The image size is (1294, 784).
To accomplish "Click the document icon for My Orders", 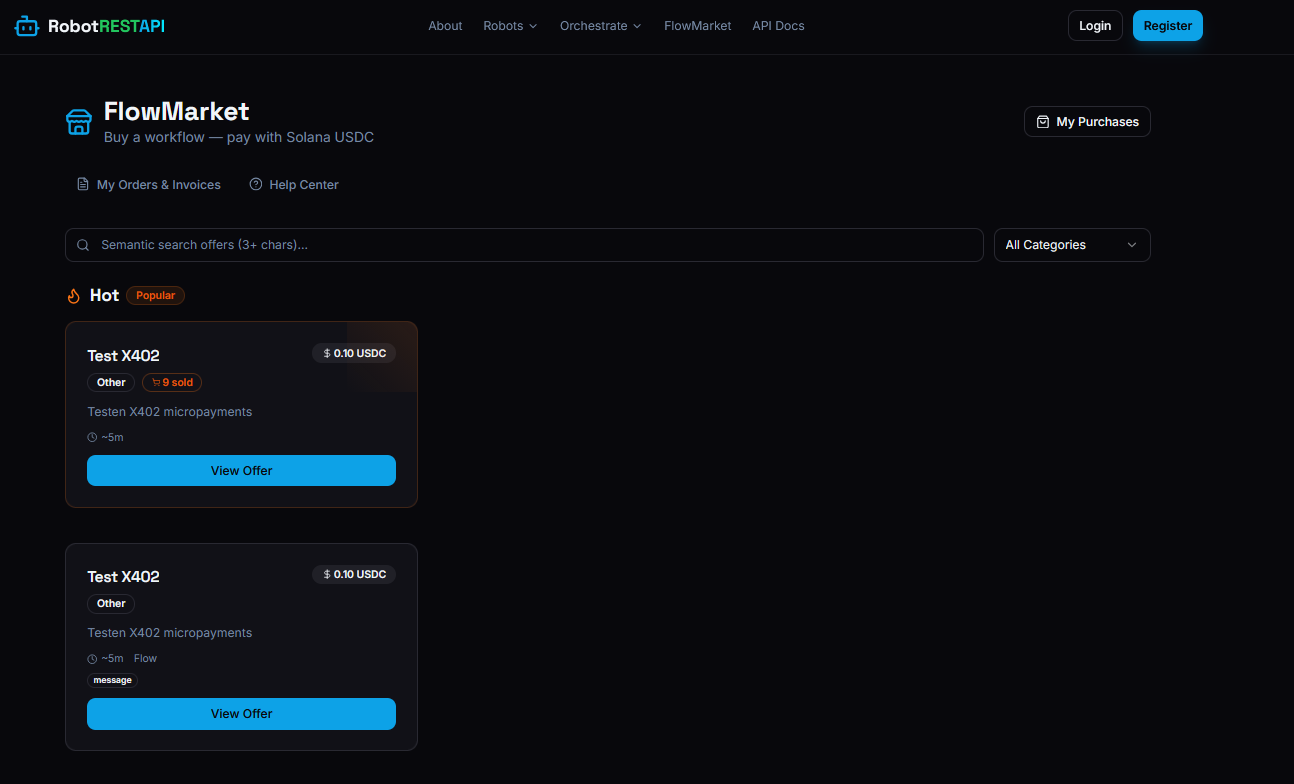I will pyautogui.click(x=83, y=184).
